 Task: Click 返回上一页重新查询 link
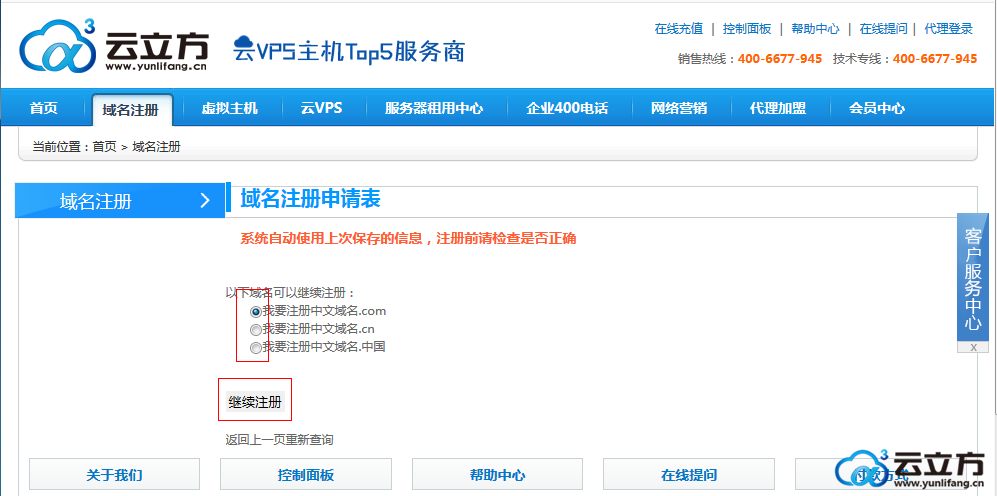click(279, 440)
